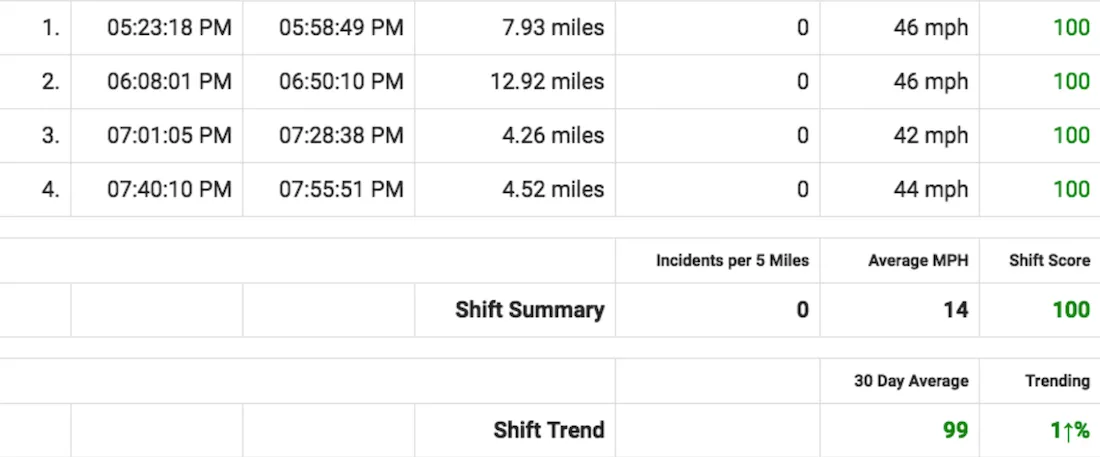Select the average MPH value 14
The width and height of the screenshot is (1100, 457).
click(956, 310)
